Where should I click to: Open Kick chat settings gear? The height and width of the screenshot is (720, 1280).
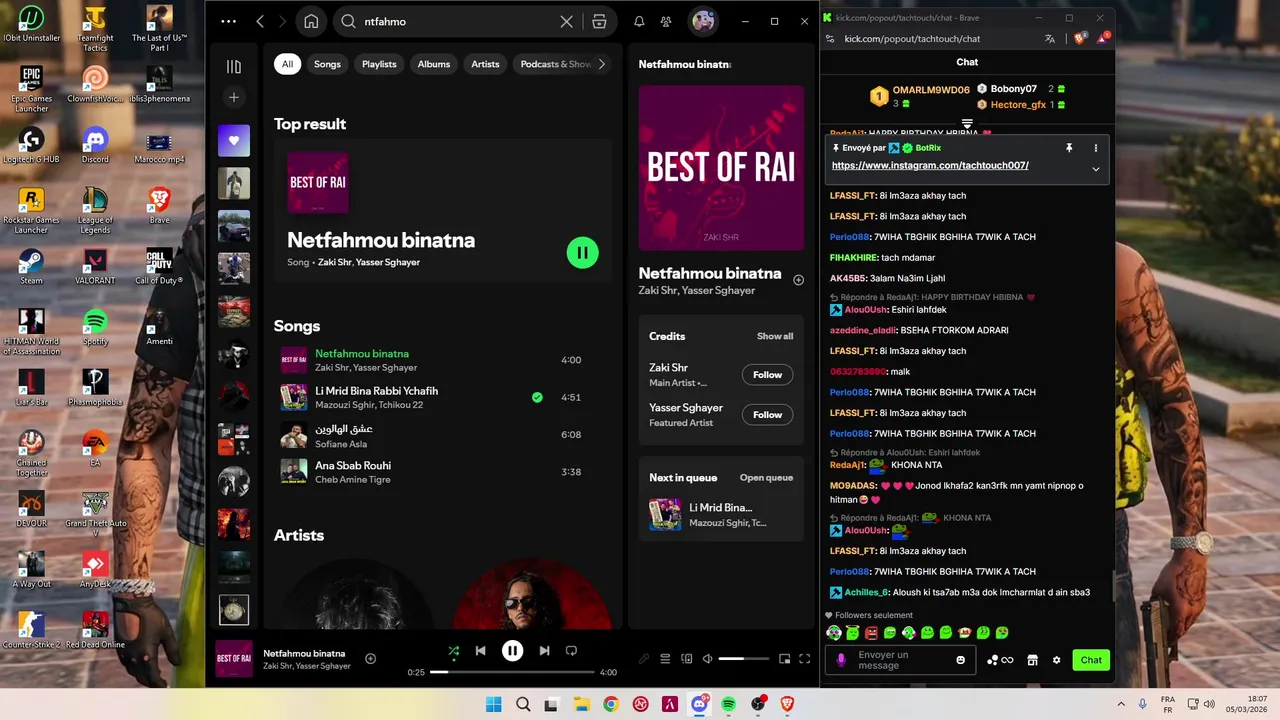pyautogui.click(x=1056, y=660)
